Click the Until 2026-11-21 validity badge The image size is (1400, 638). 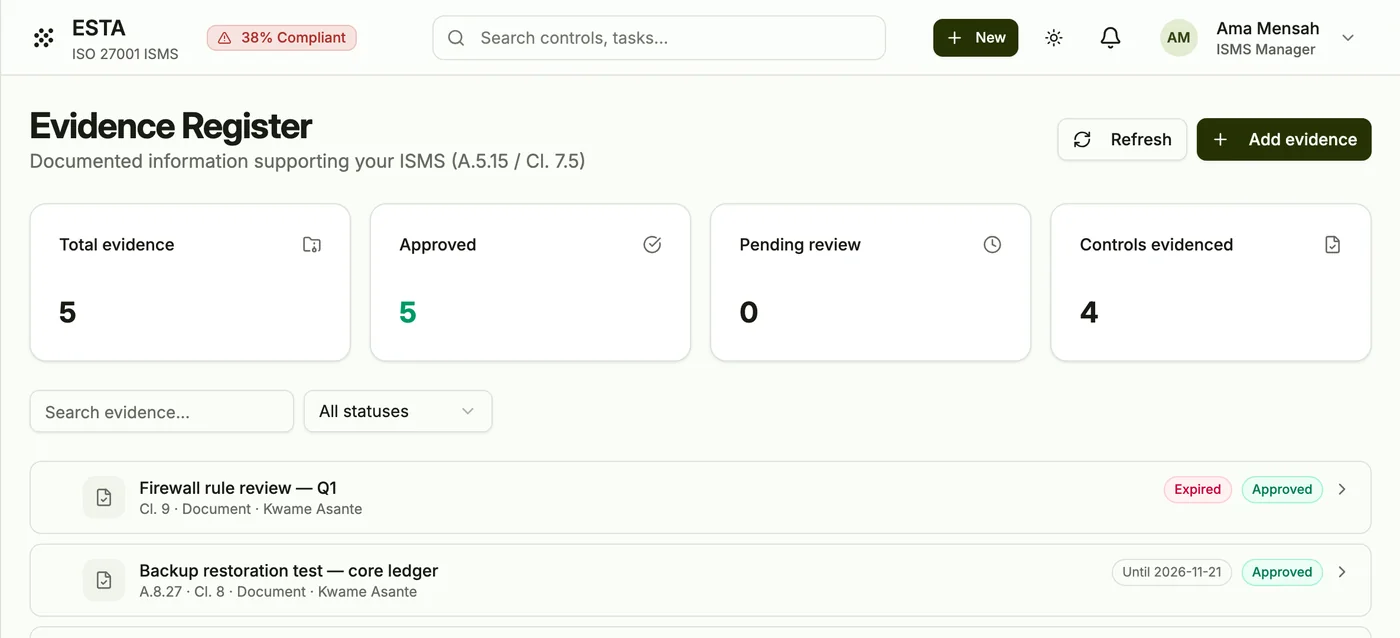(x=1172, y=572)
